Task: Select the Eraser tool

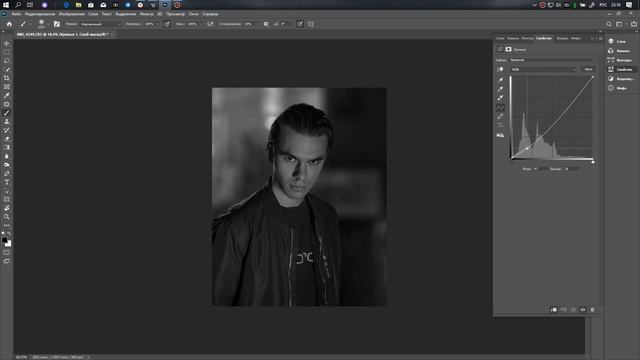Action: [x=7, y=139]
